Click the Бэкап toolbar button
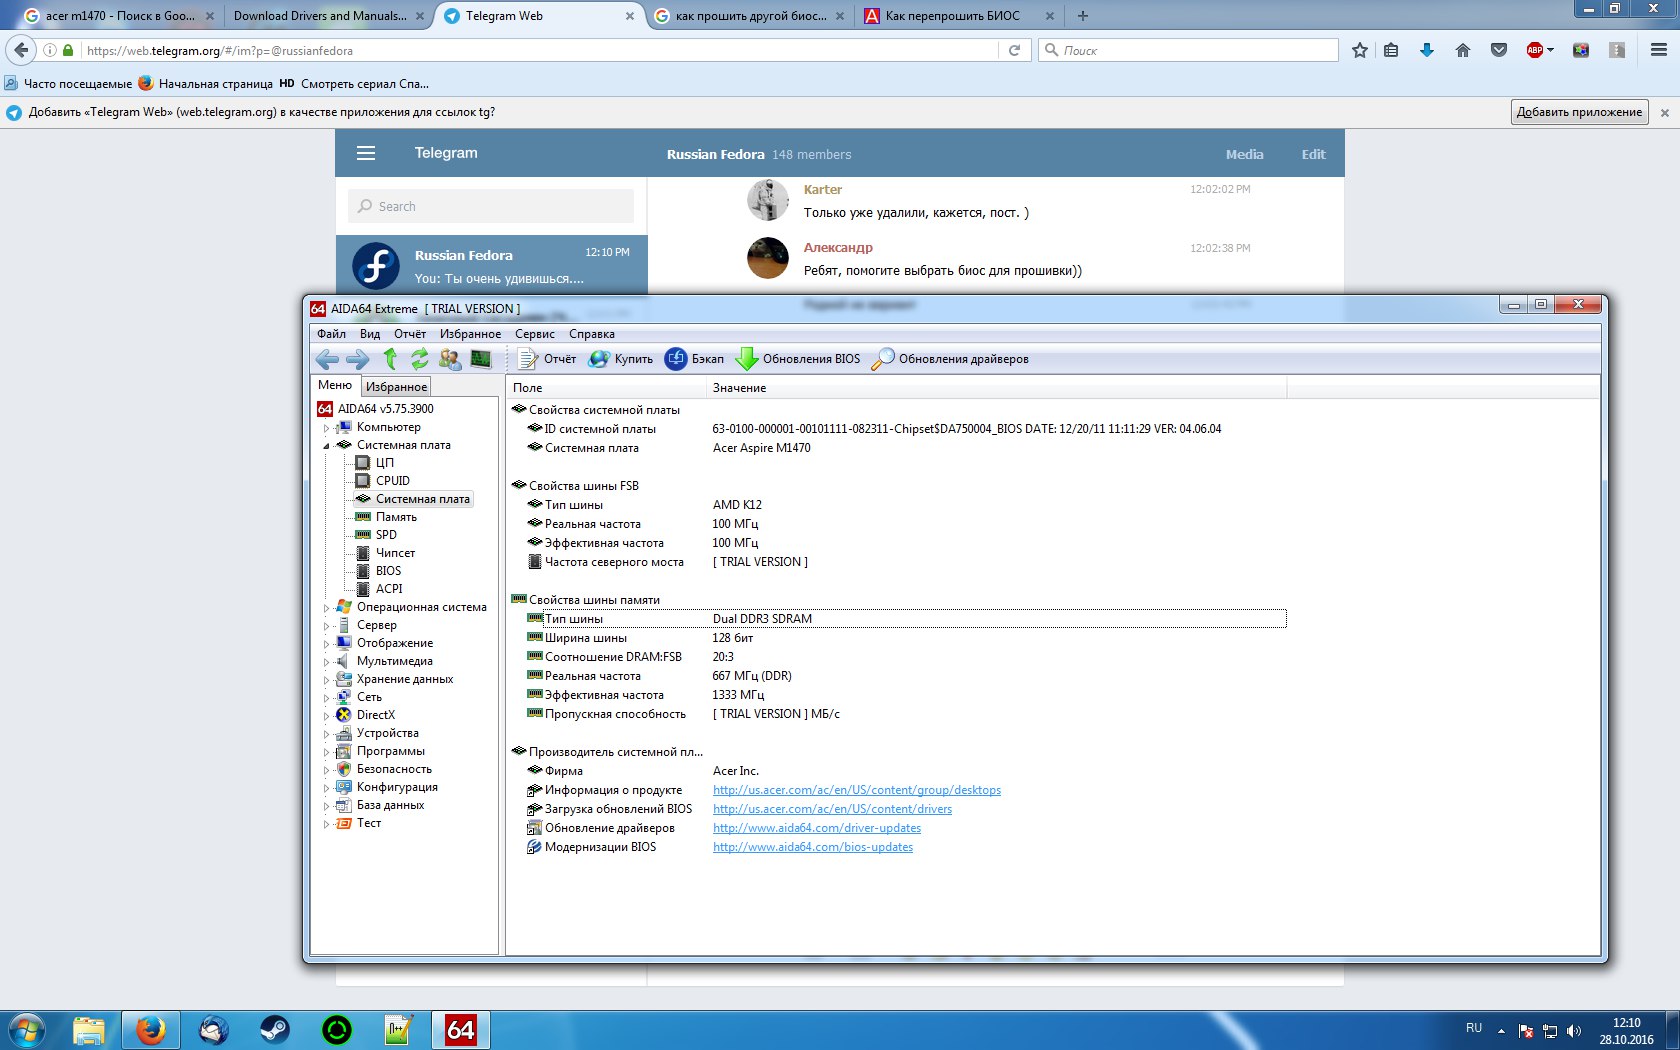 pos(695,359)
